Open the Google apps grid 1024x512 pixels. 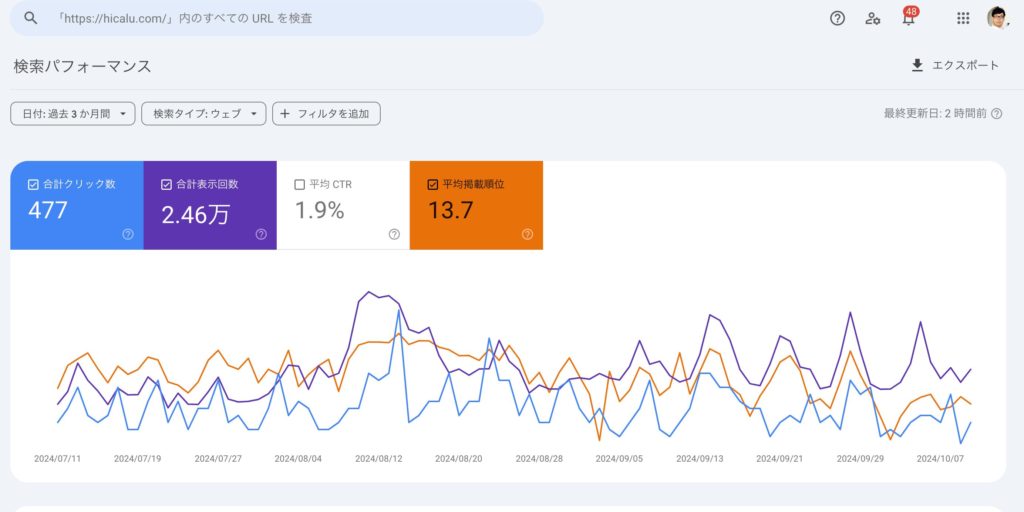963,18
